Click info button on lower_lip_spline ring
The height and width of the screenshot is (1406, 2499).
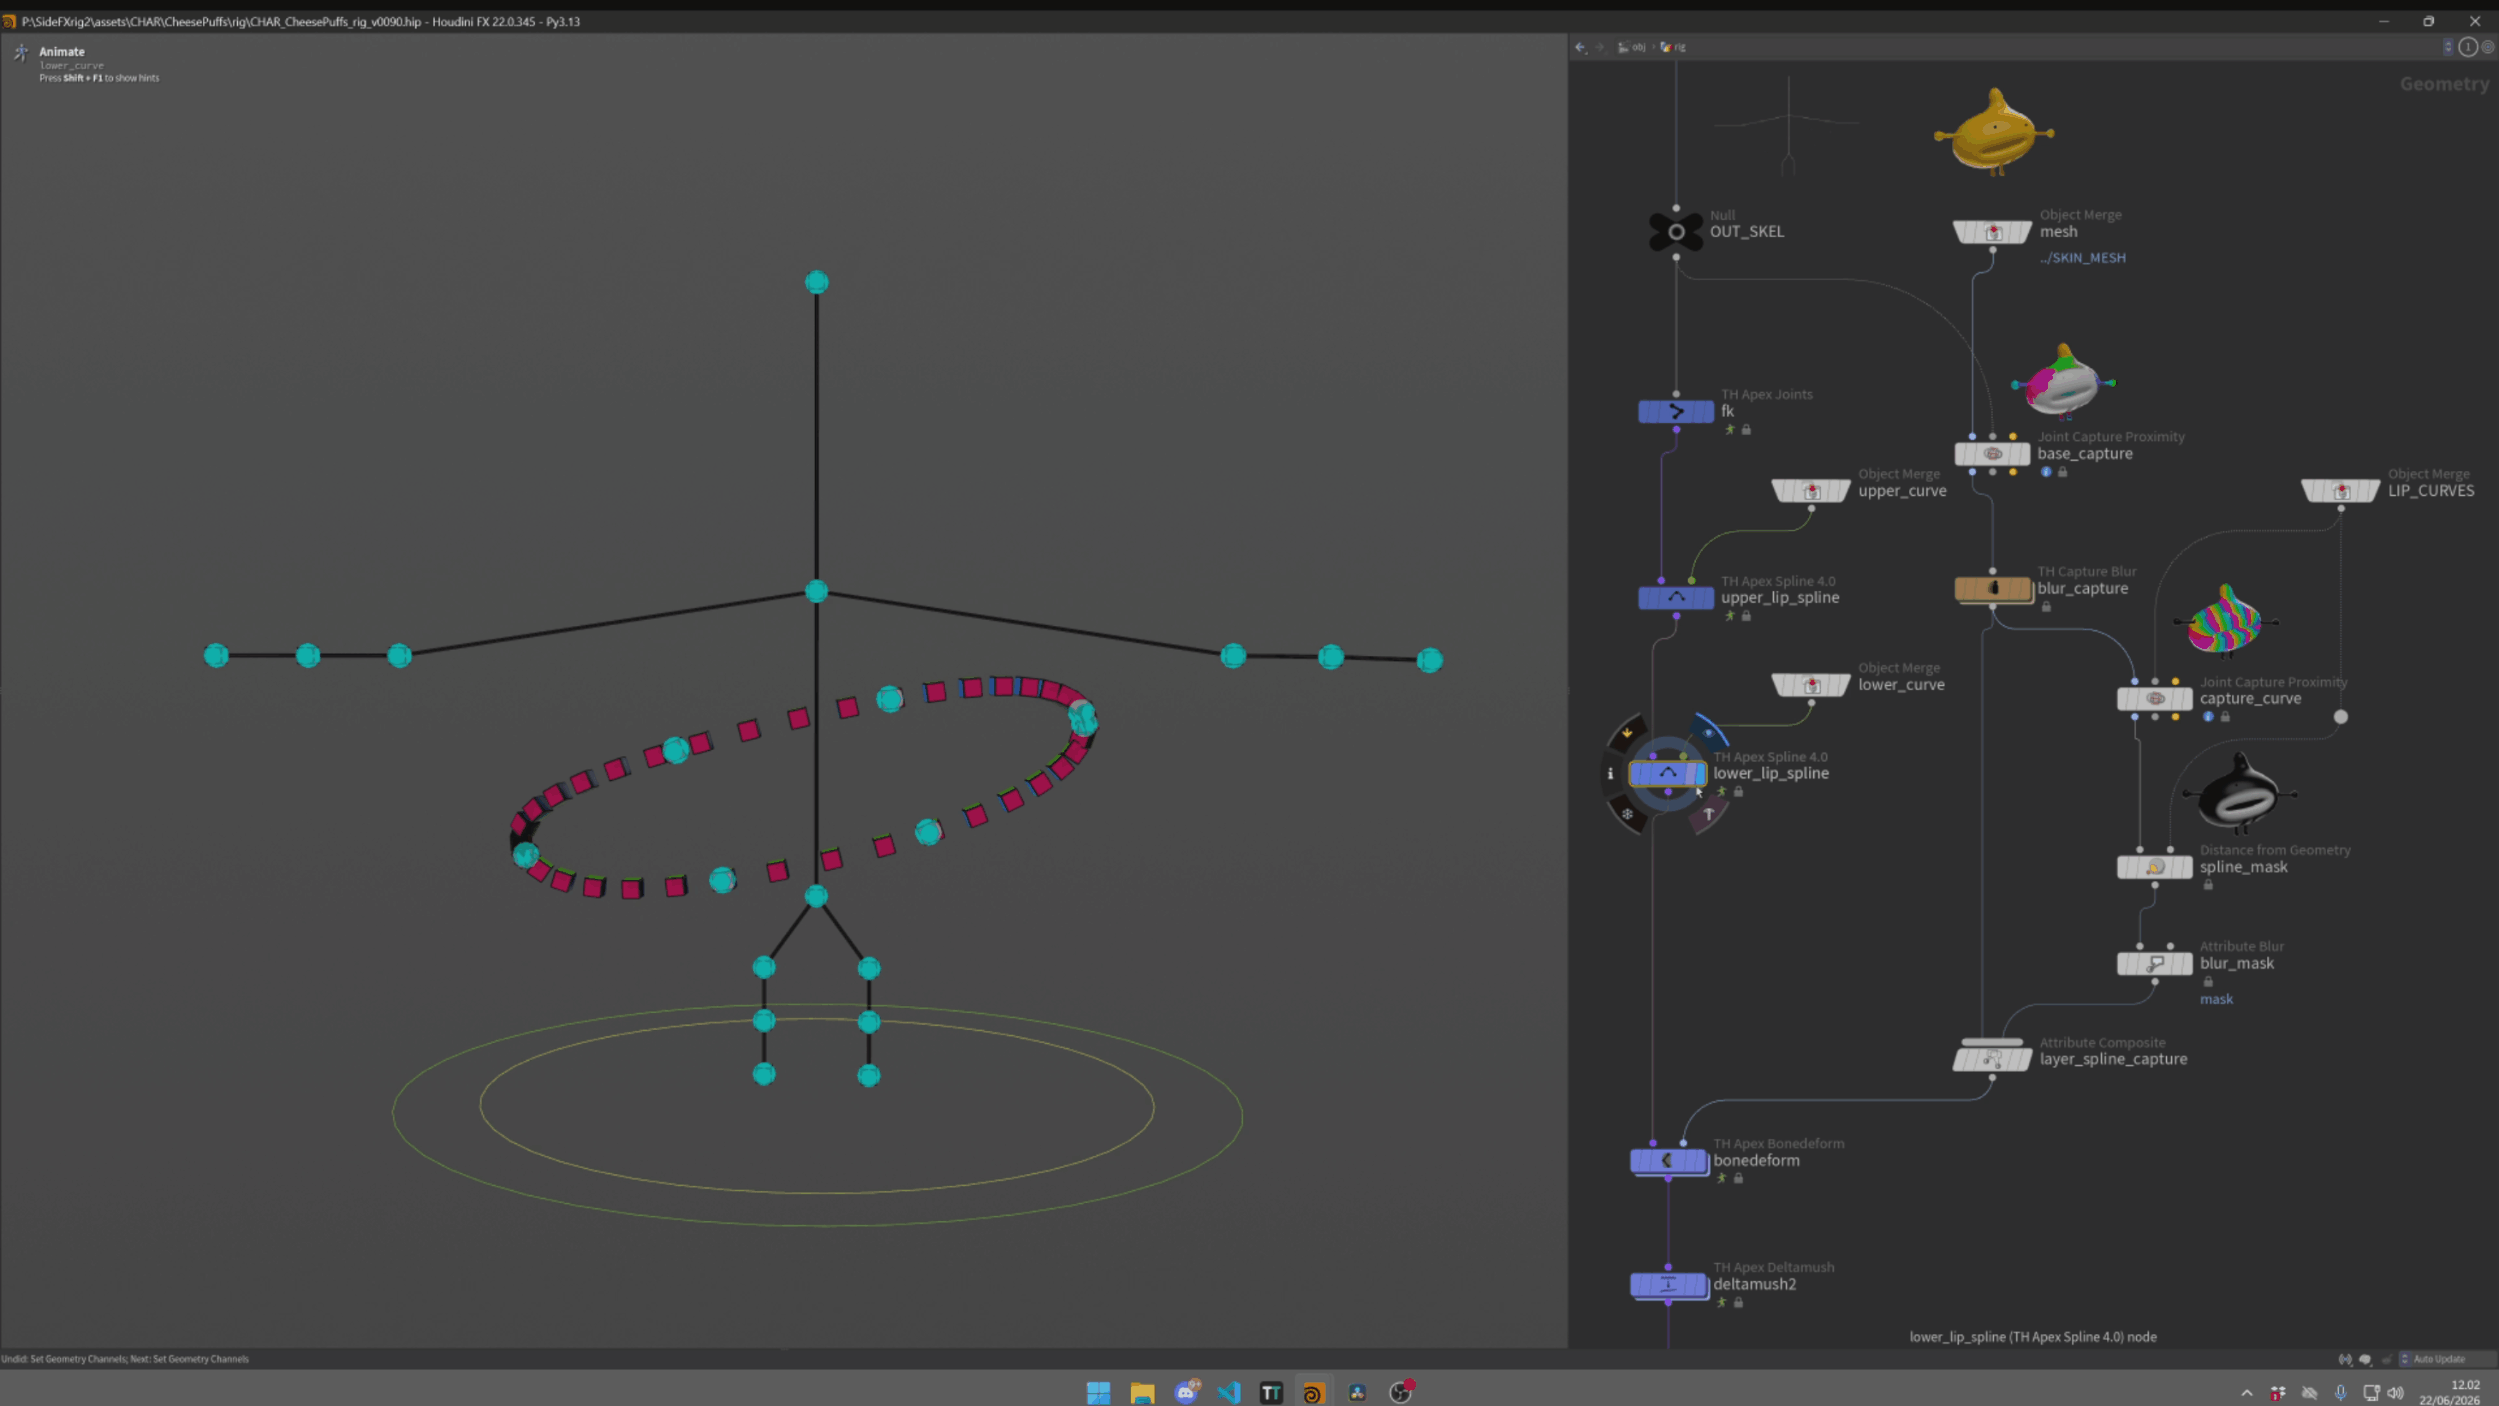tap(1610, 774)
